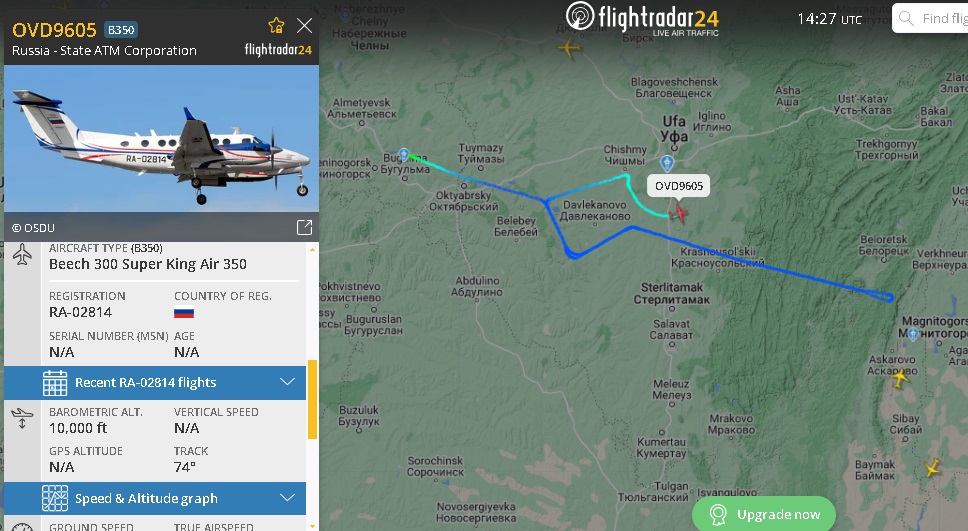Image resolution: width=968 pixels, height=531 pixels.
Task: Click chevron next to Recent RA-02814 flights
Action: pos(288,382)
